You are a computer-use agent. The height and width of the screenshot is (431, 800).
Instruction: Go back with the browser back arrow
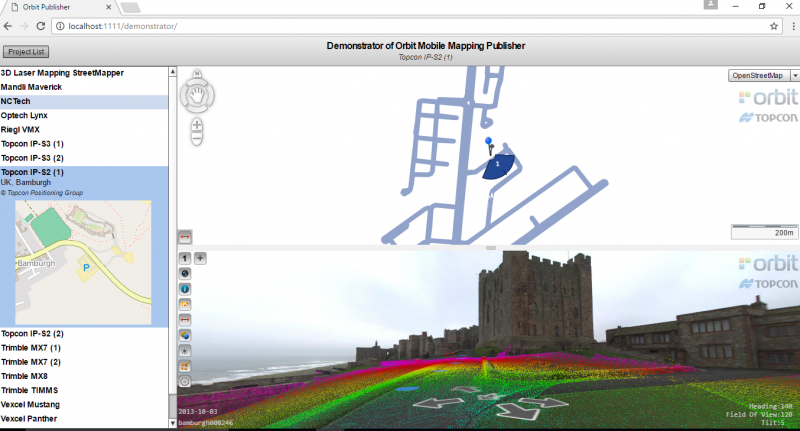click(x=8, y=26)
